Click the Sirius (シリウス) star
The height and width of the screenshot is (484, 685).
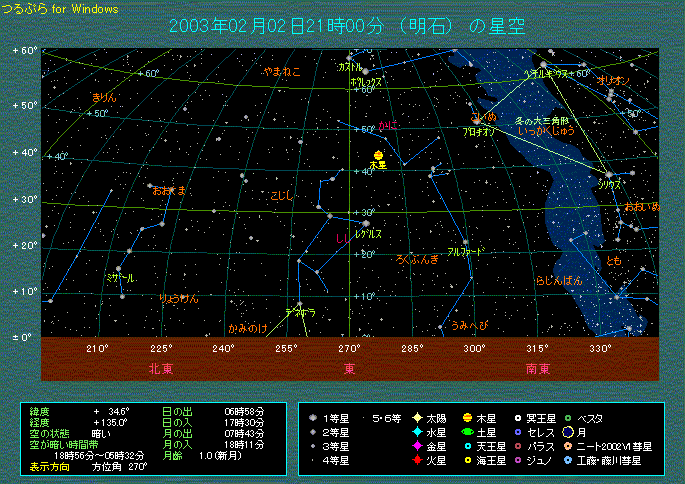pyautogui.click(x=606, y=175)
